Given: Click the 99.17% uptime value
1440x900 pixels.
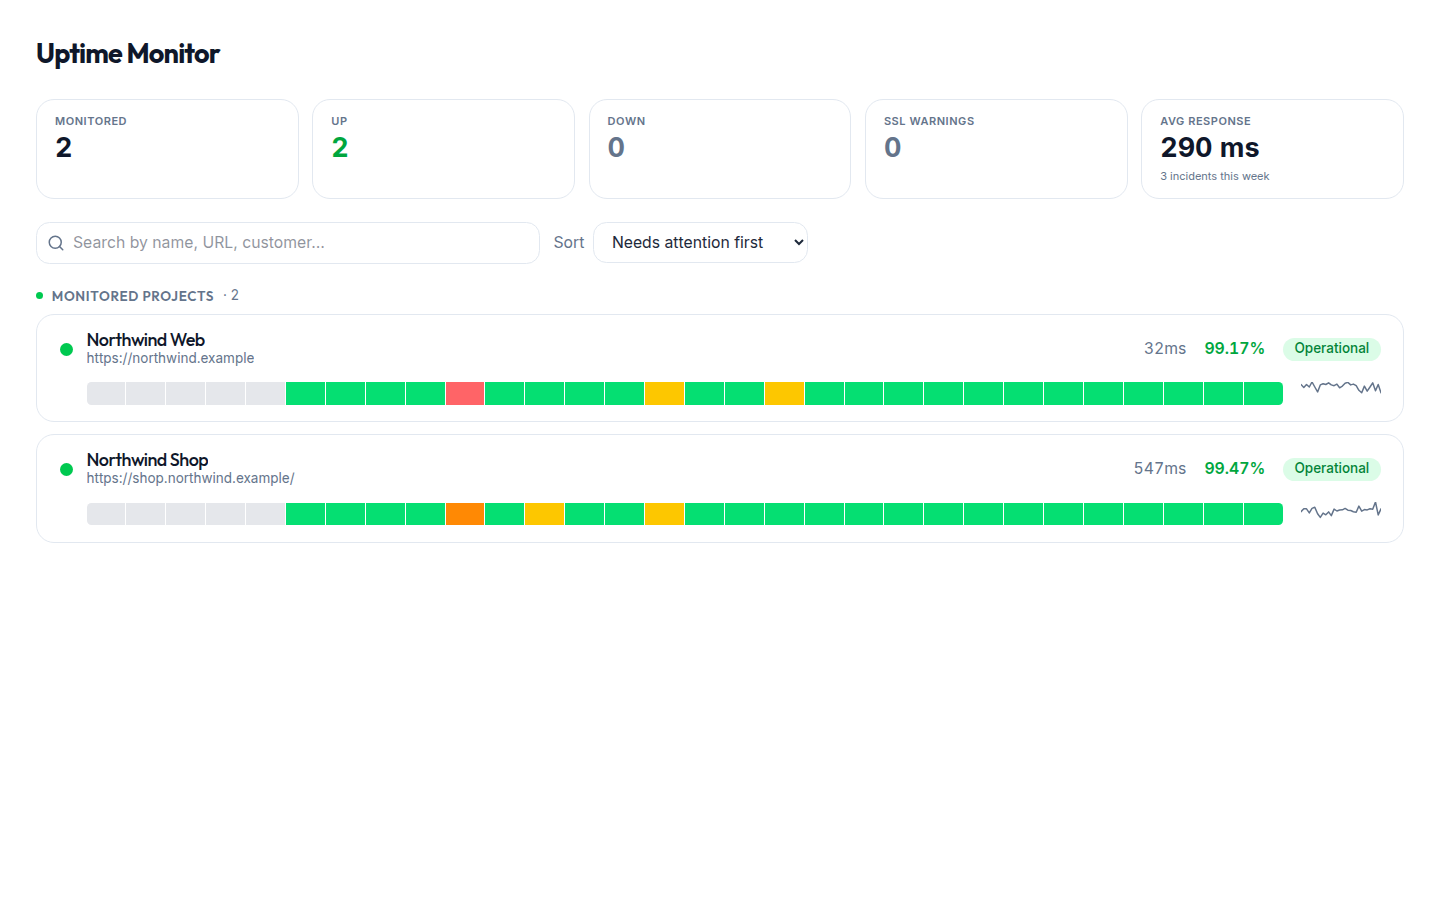Looking at the screenshot, I should [x=1234, y=349].
